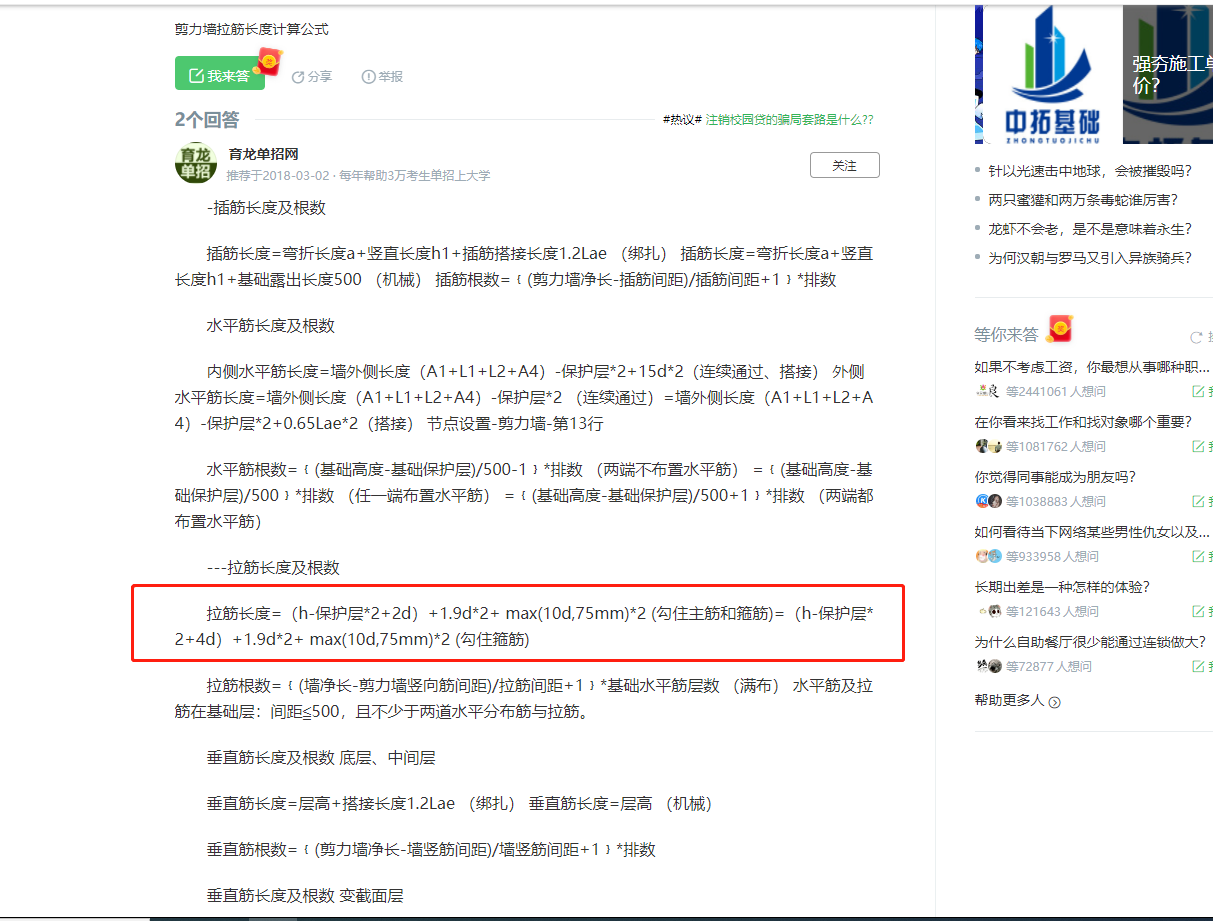Click the red envelope badge on 我来答 button
The height and width of the screenshot is (921, 1213).
[267, 63]
